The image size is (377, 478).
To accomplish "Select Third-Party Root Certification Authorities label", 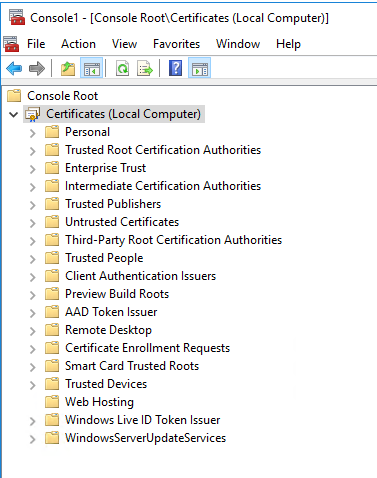I will (174, 240).
